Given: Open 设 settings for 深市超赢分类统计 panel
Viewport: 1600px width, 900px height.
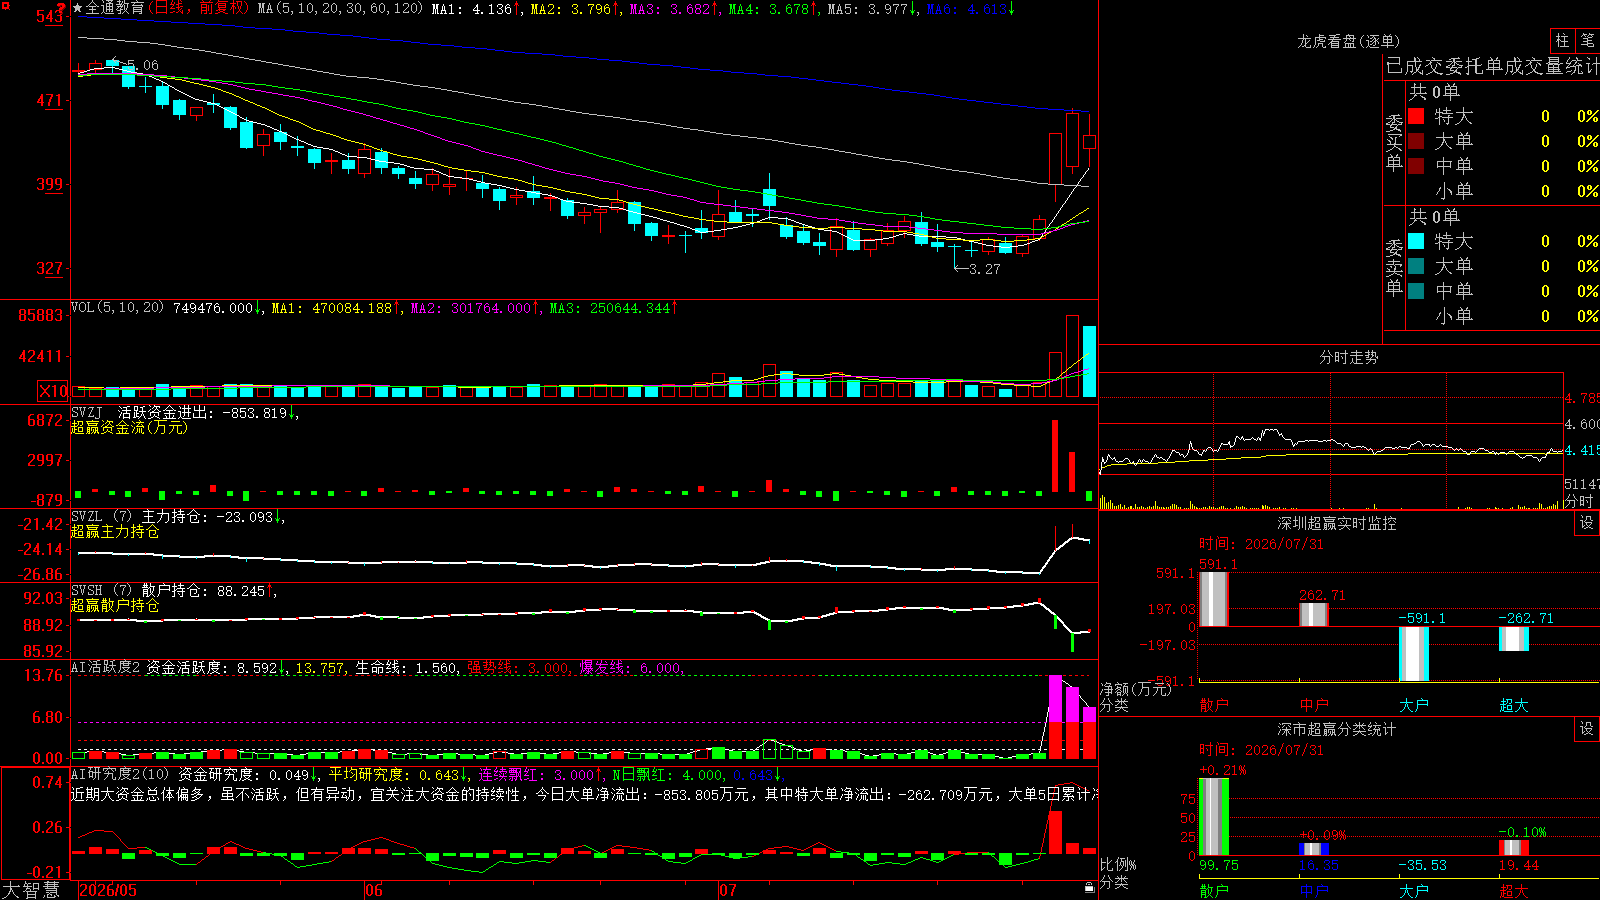Looking at the screenshot, I should click(x=1587, y=729).
